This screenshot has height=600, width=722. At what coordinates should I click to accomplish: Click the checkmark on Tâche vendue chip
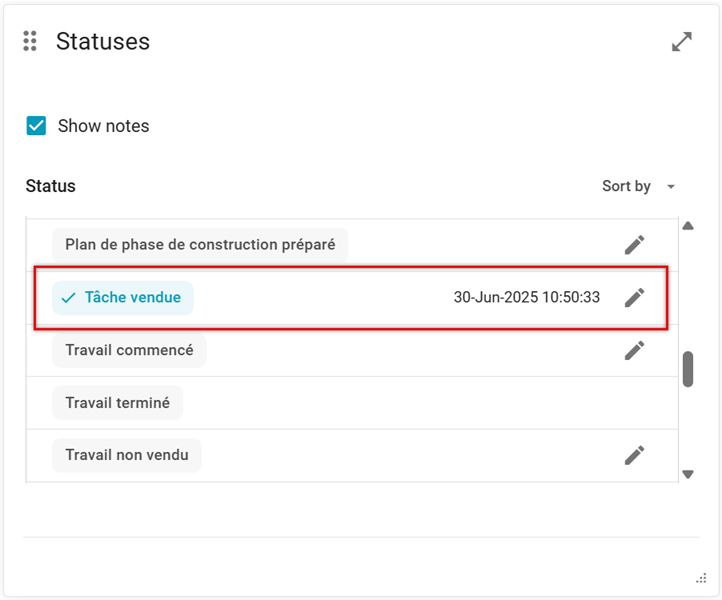coord(68,298)
